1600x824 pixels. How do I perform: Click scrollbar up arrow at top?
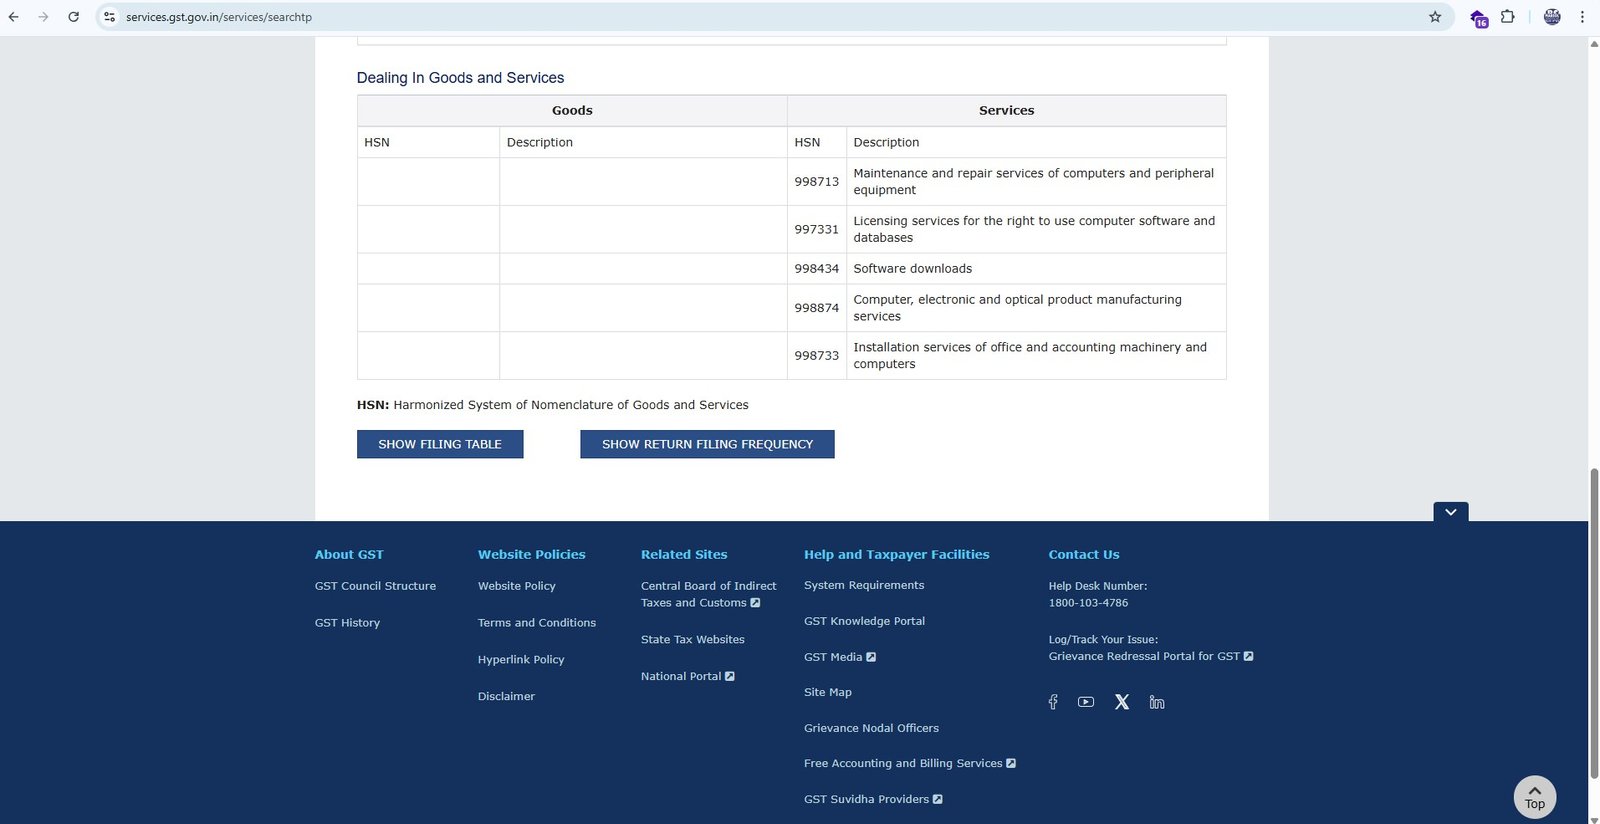[1593, 43]
